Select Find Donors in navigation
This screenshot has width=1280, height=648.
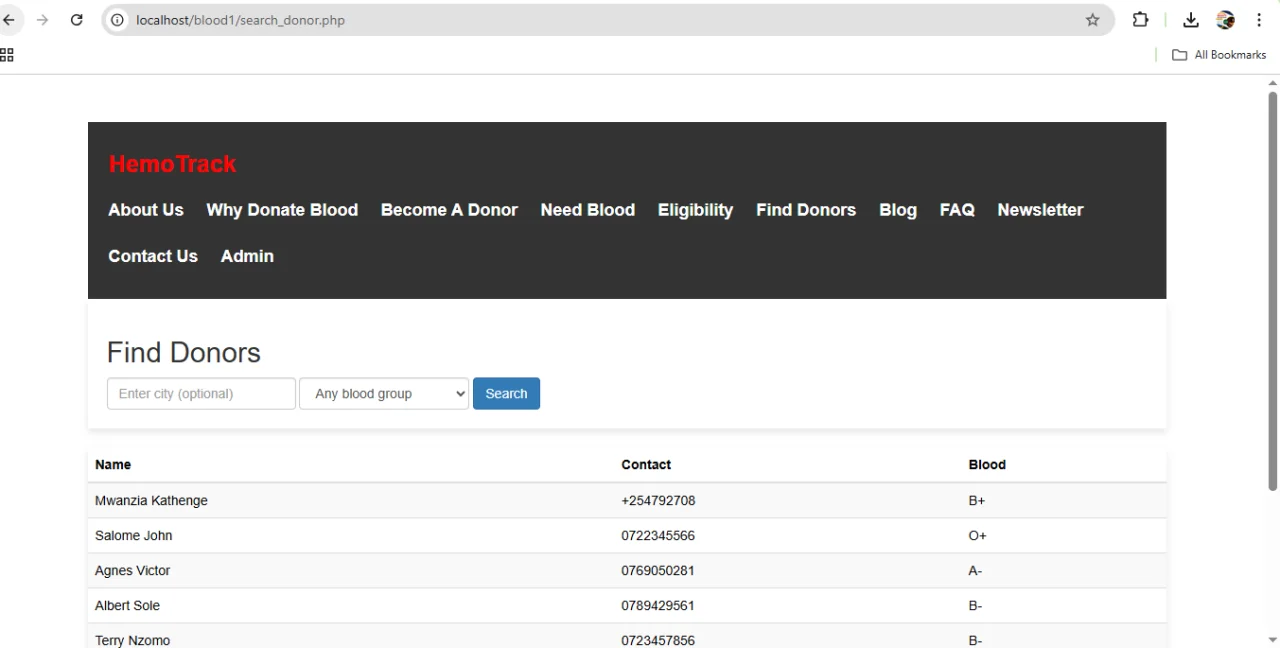[806, 210]
